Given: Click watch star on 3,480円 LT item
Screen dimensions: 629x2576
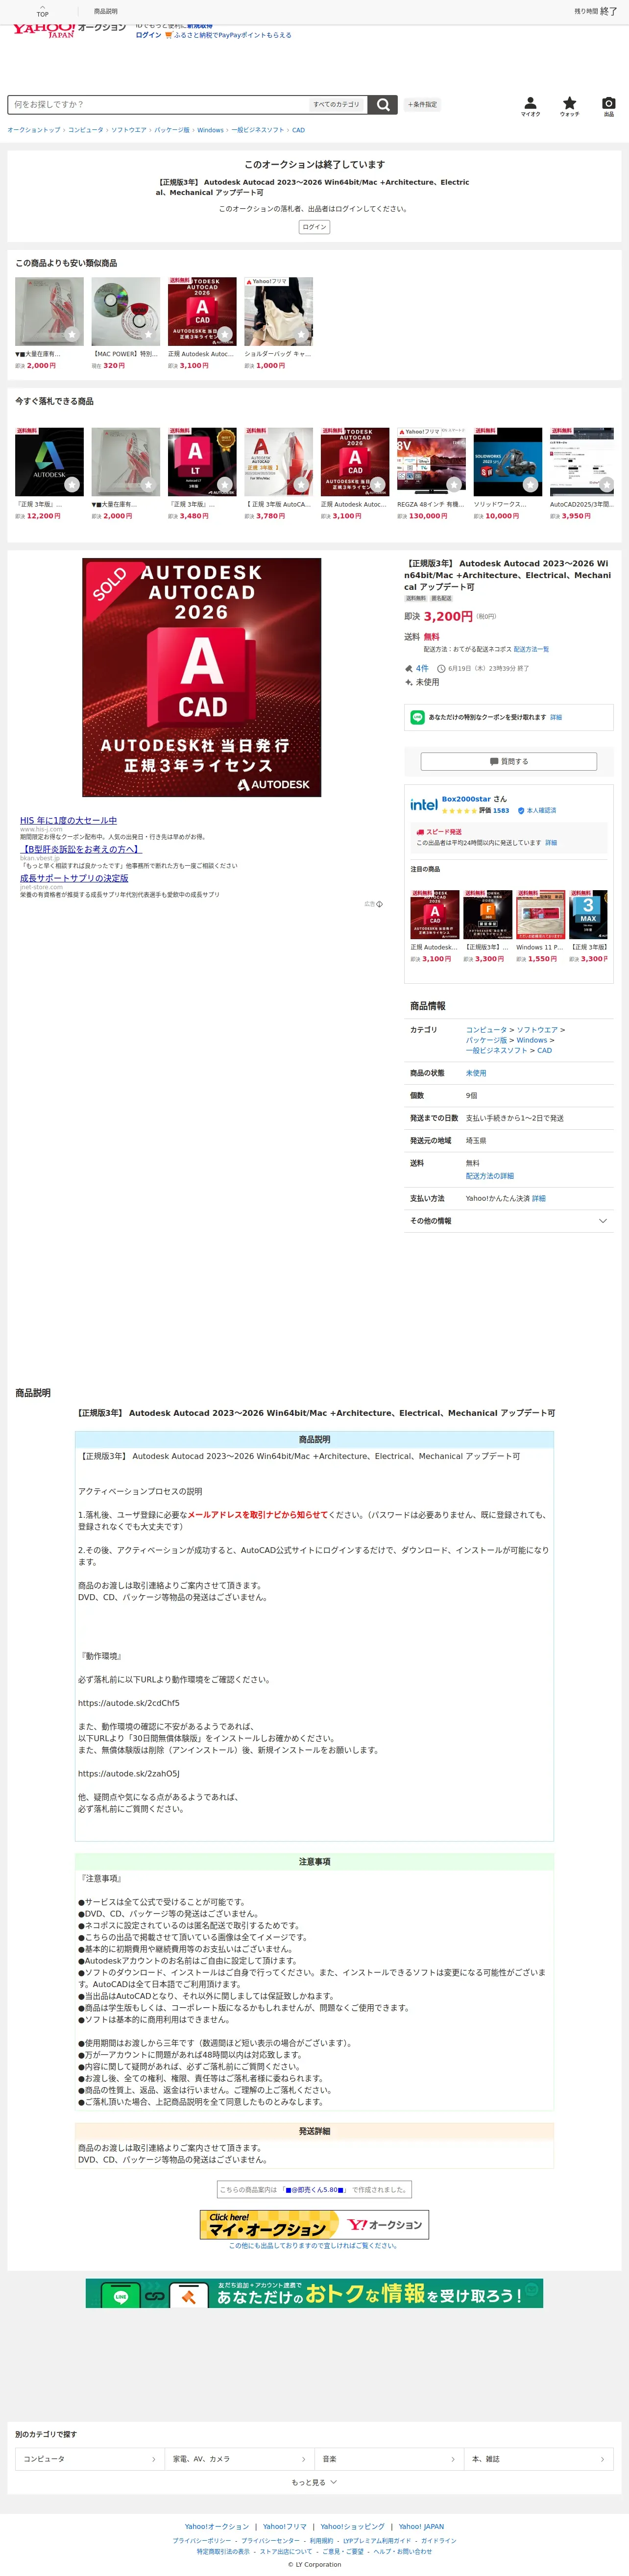Looking at the screenshot, I should point(225,484).
